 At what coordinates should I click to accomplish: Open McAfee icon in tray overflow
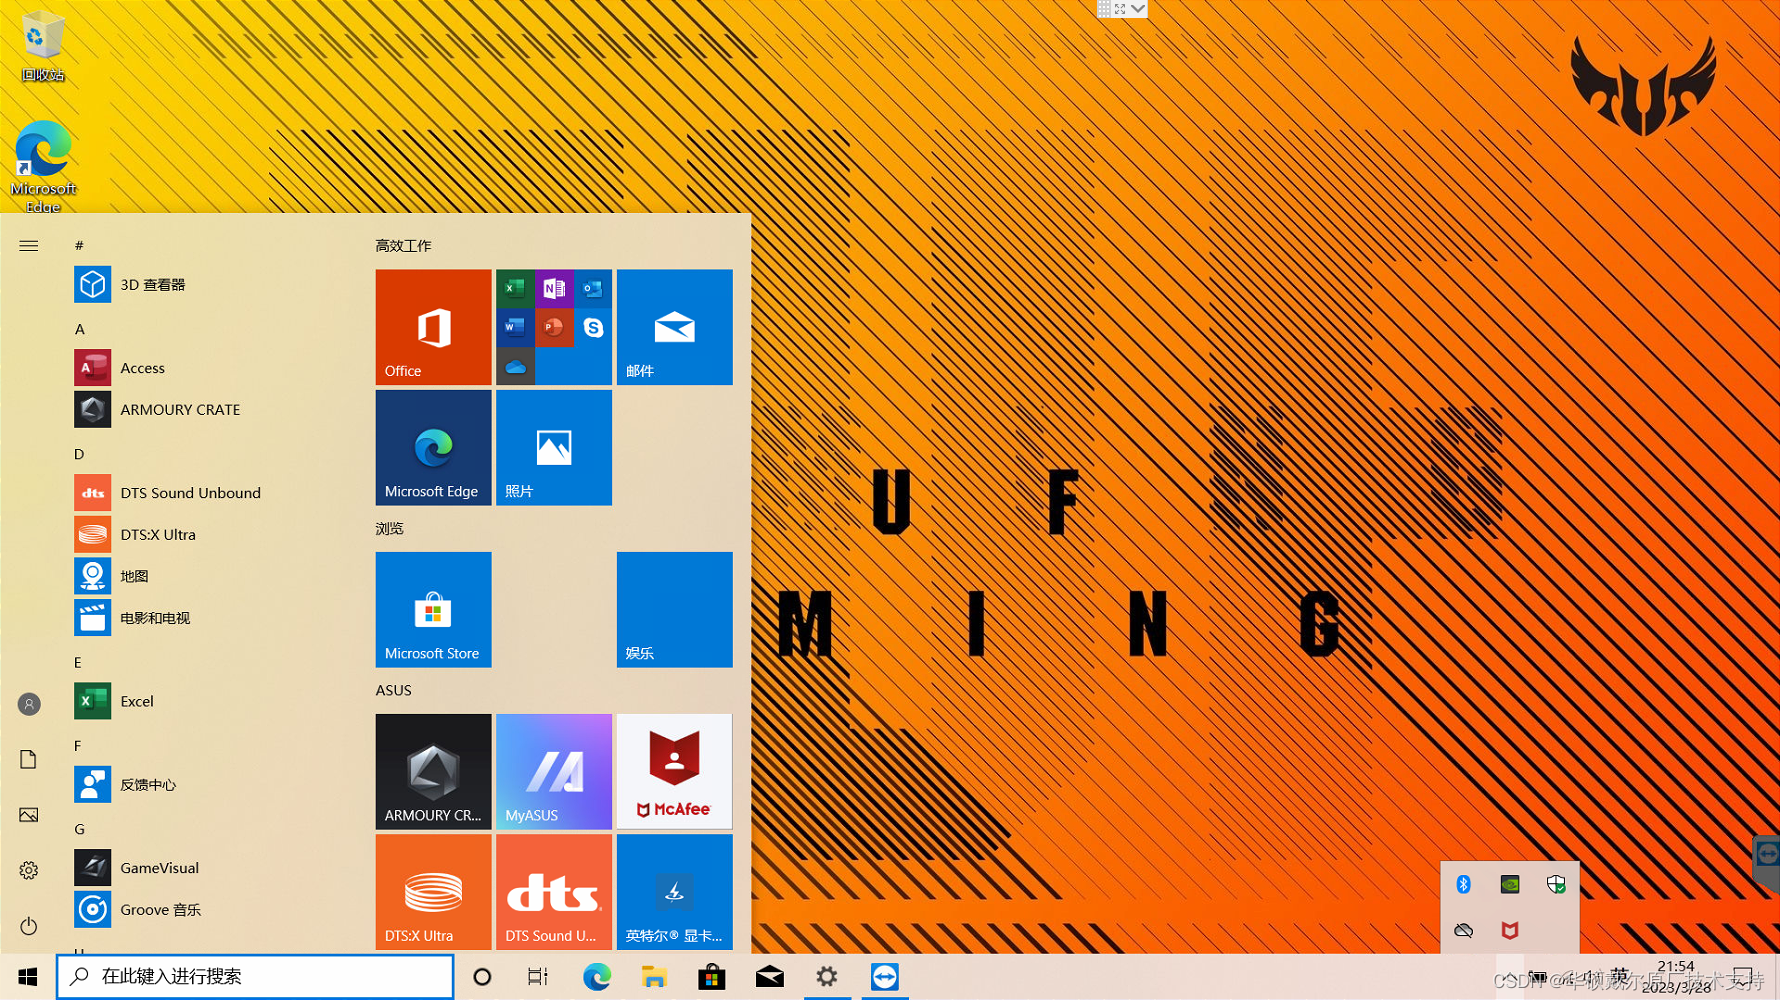pos(1510,930)
